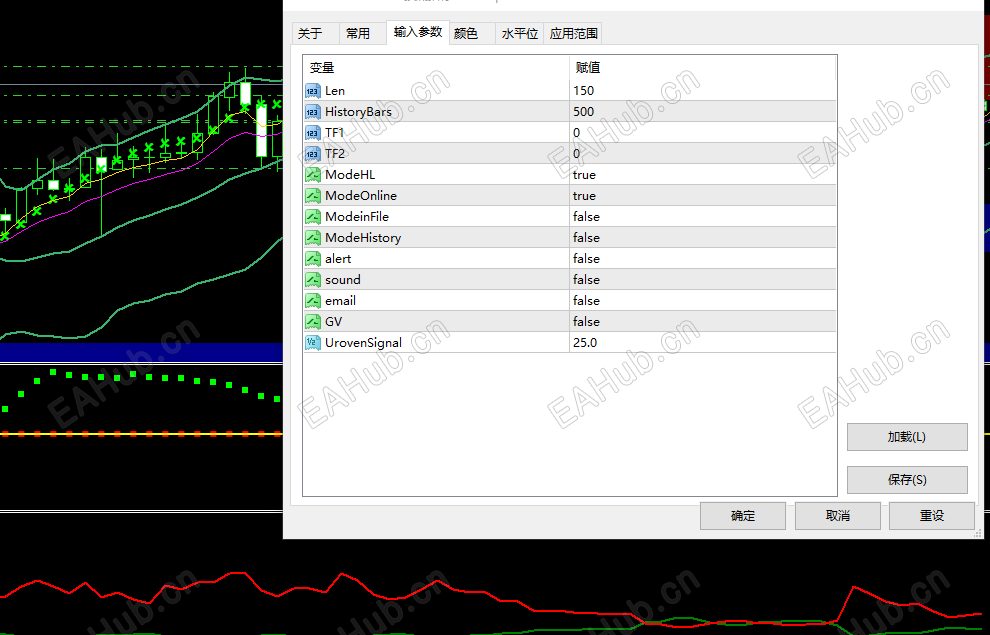Select the ModeHL variable name
This screenshot has width=990, height=635.
pyautogui.click(x=350, y=175)
